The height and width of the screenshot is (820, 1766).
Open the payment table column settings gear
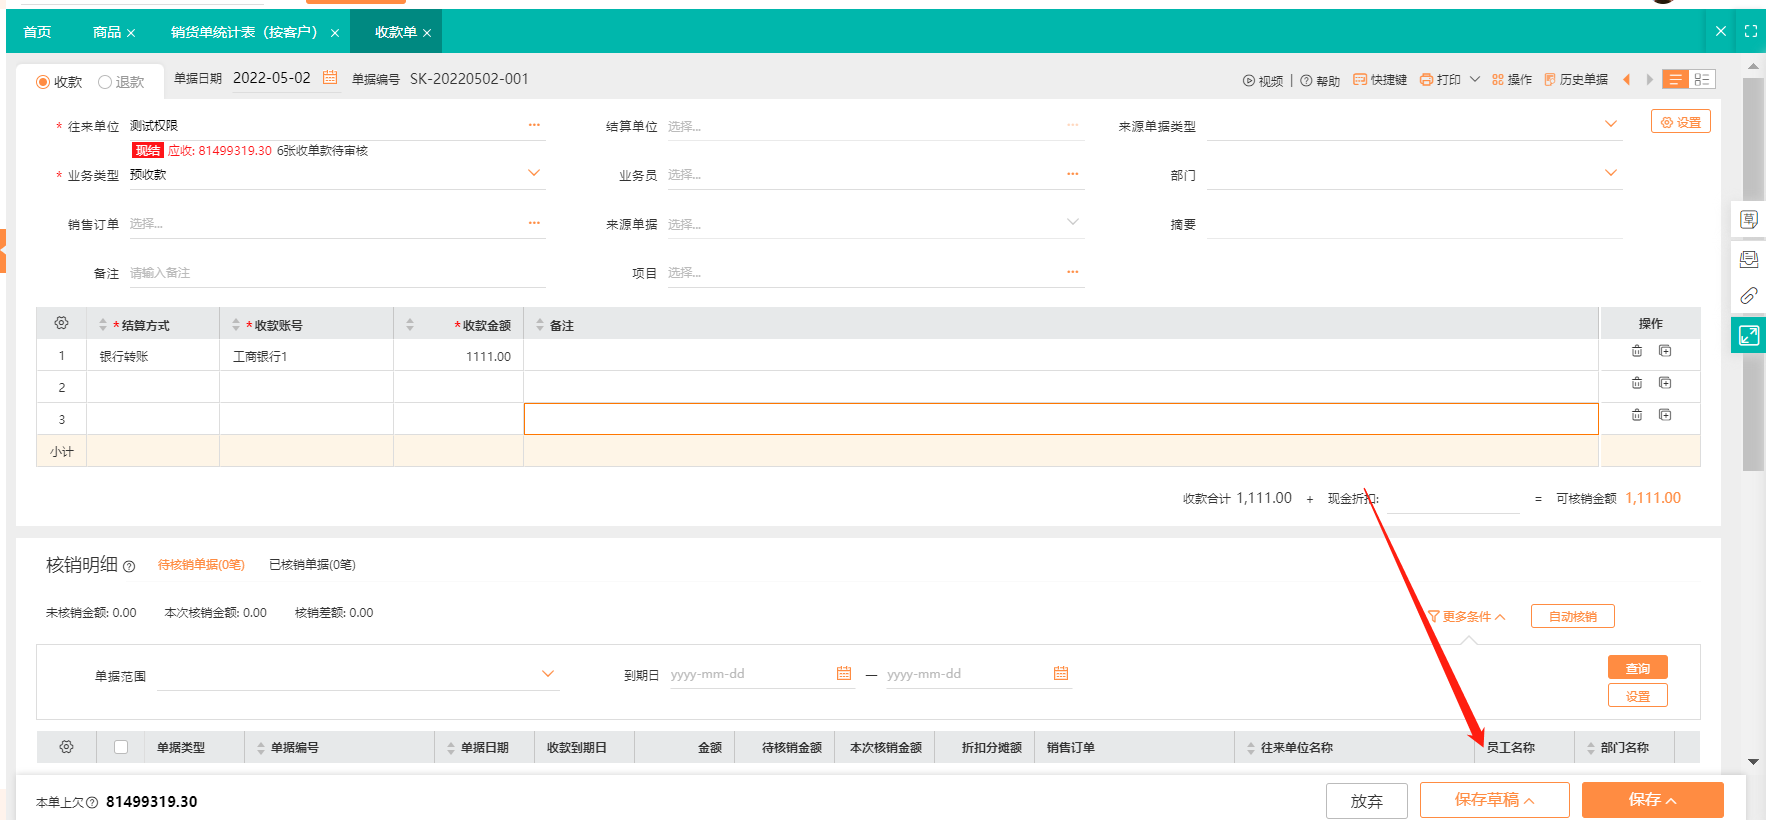[x=62, y=324]
